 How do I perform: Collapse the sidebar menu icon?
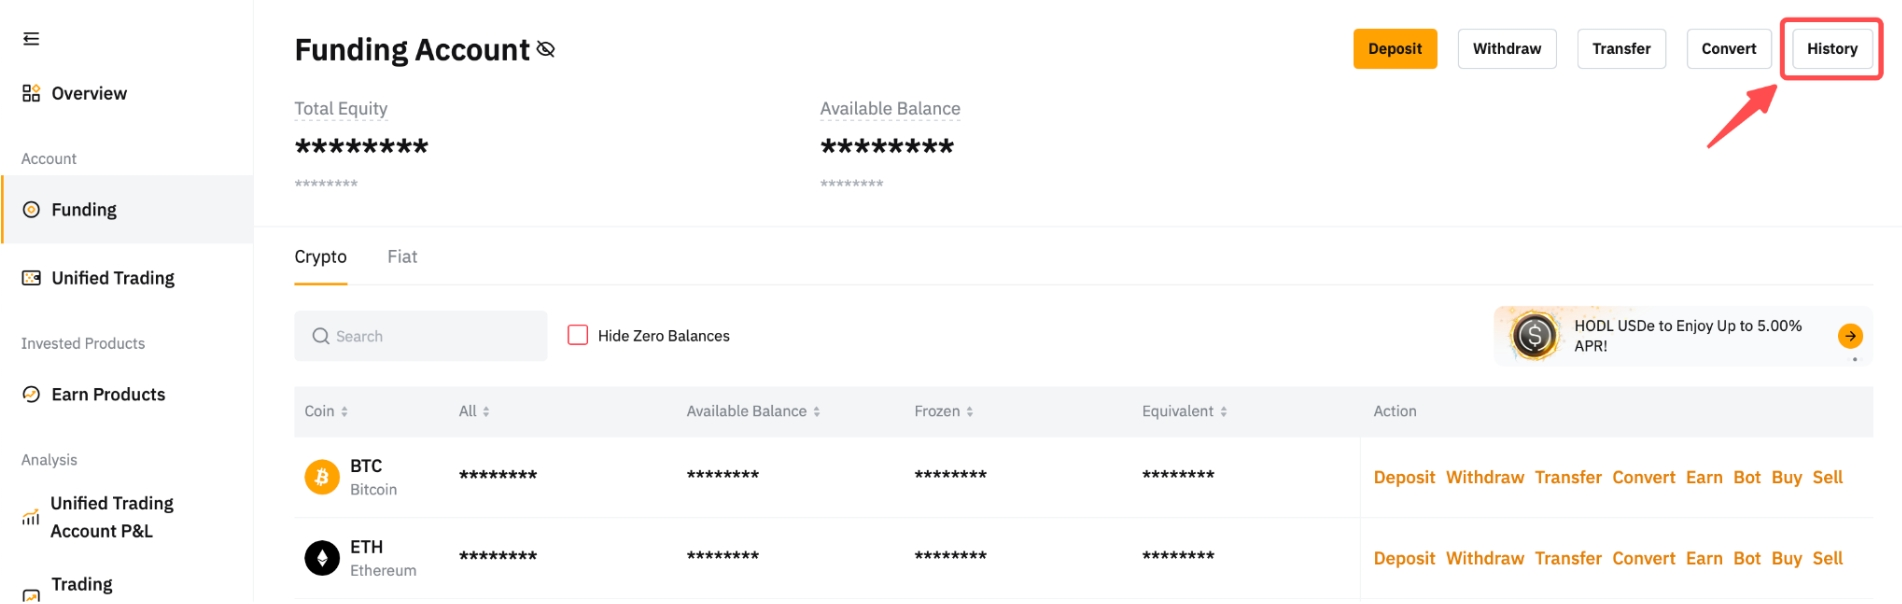[31, 39]
